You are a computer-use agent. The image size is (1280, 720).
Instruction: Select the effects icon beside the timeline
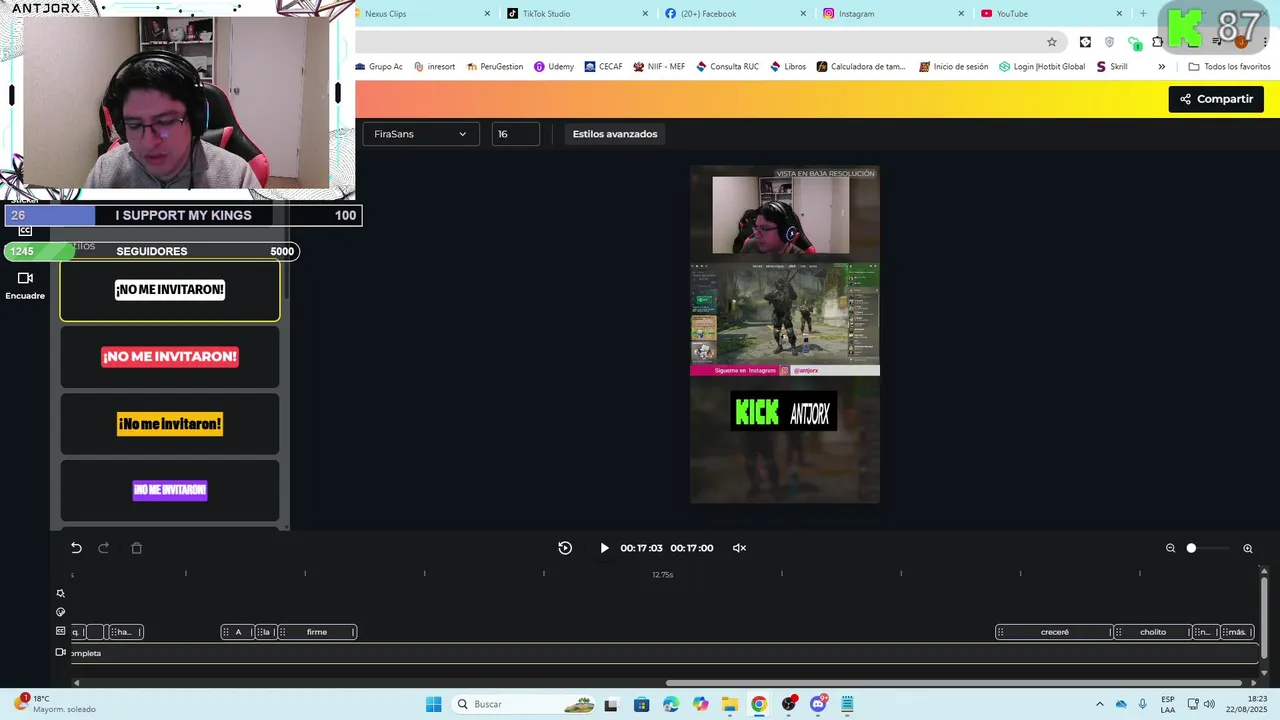coord(60,593)
